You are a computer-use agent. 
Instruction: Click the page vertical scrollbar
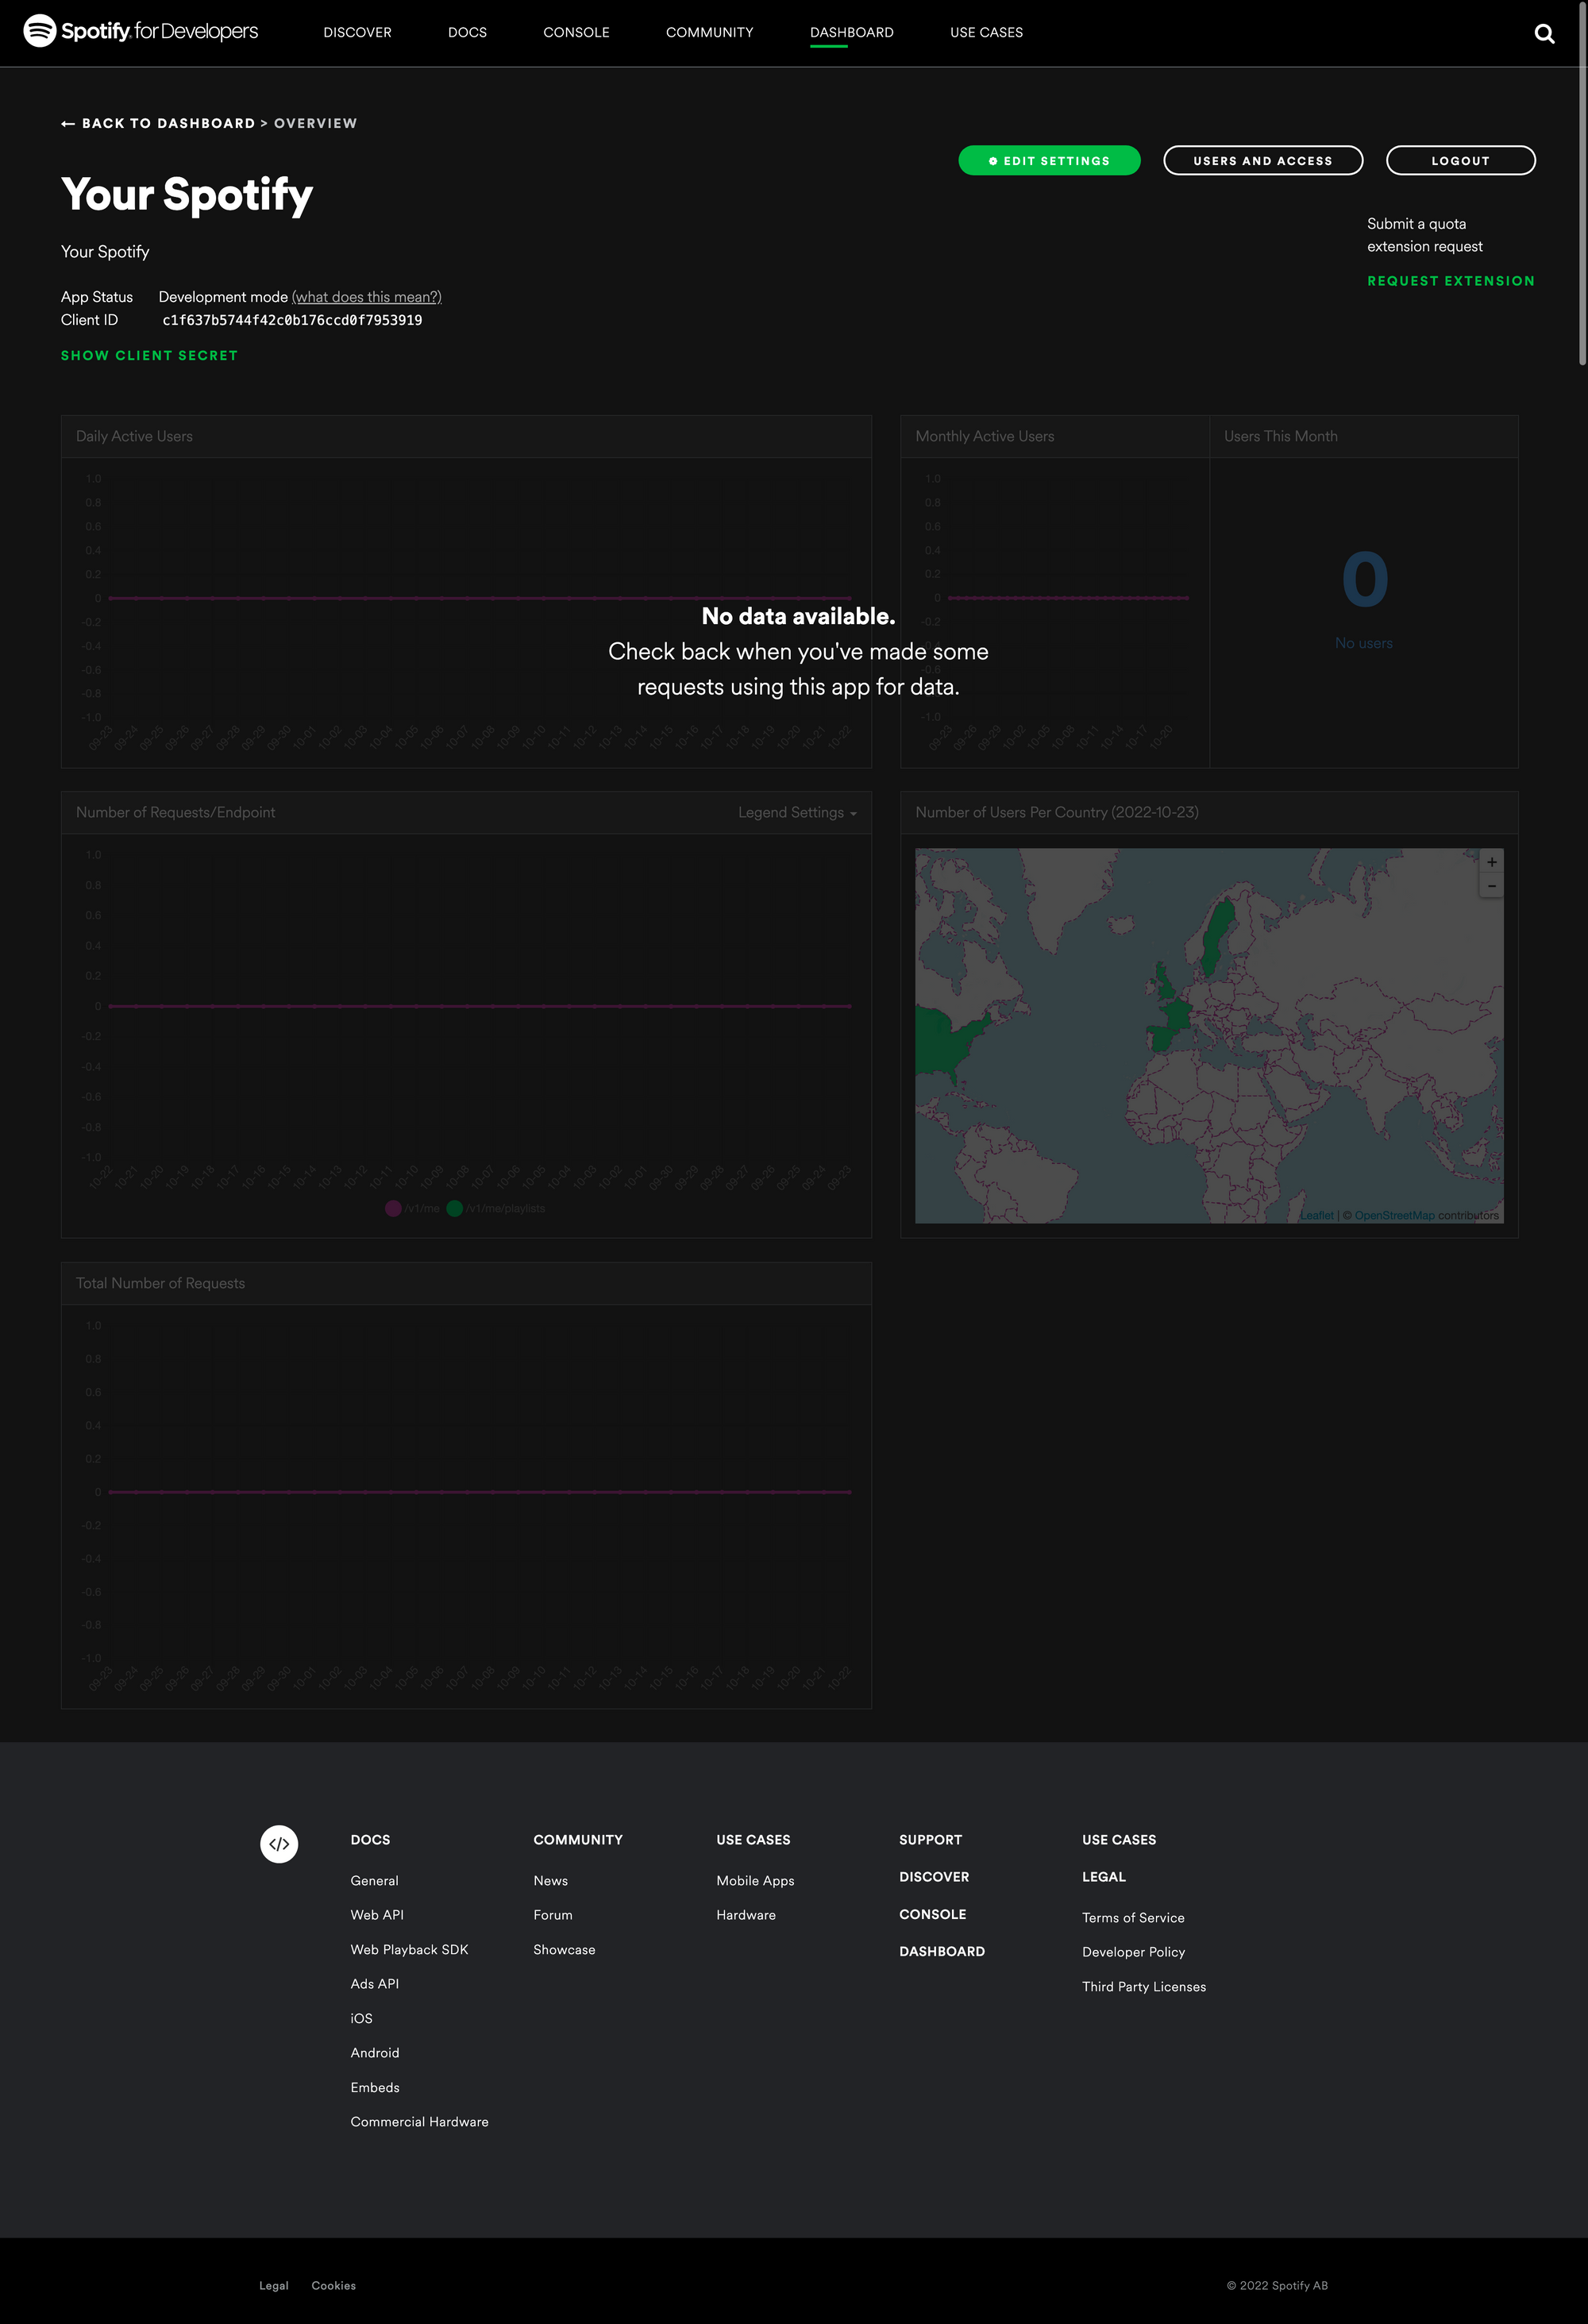[x=1582, y=183]
